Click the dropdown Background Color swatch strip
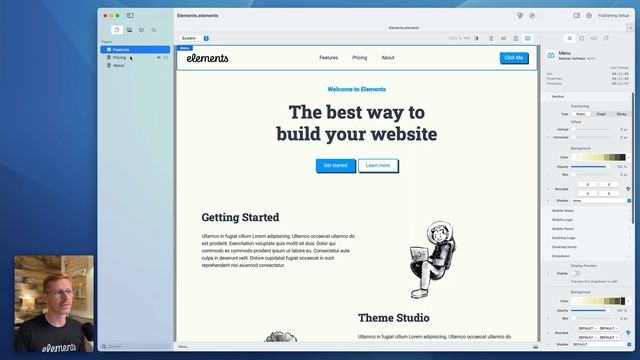The image size is (640, 360). point(598,301)
